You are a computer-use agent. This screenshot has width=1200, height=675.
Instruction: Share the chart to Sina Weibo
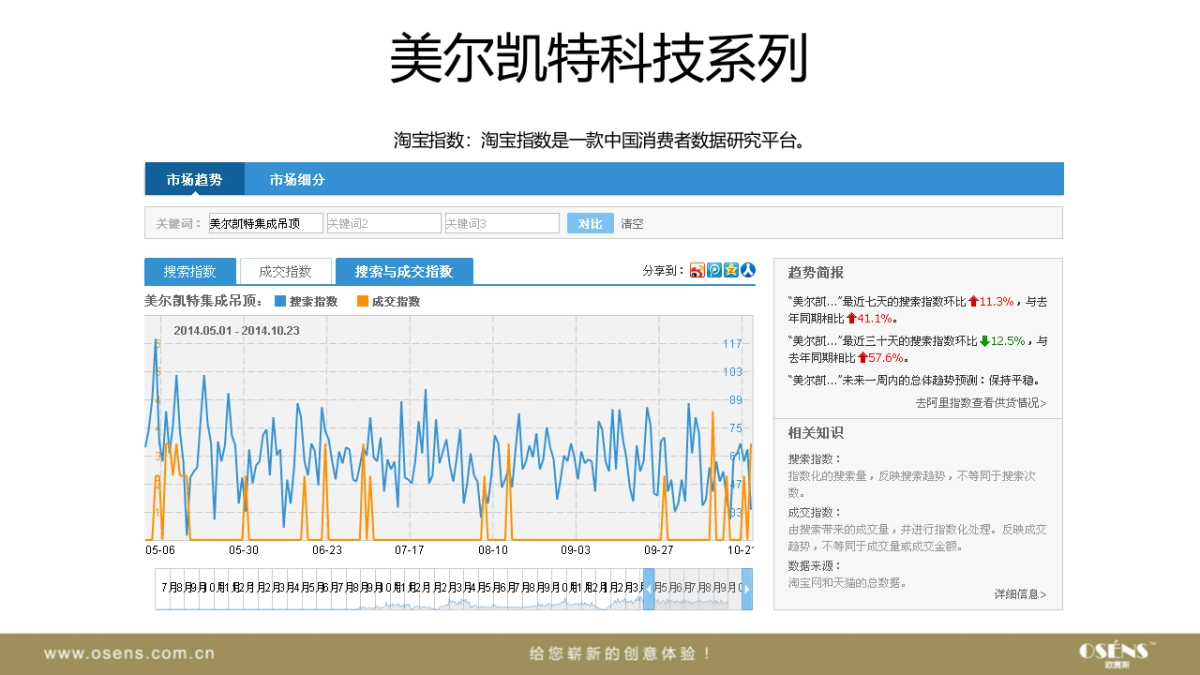(x=697, y=269)
